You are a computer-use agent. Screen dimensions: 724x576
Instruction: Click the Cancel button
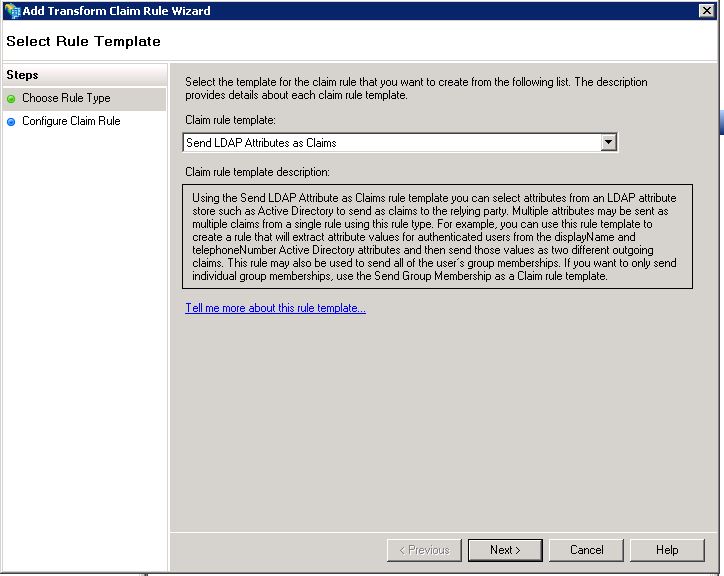click(x=586, y=550)
